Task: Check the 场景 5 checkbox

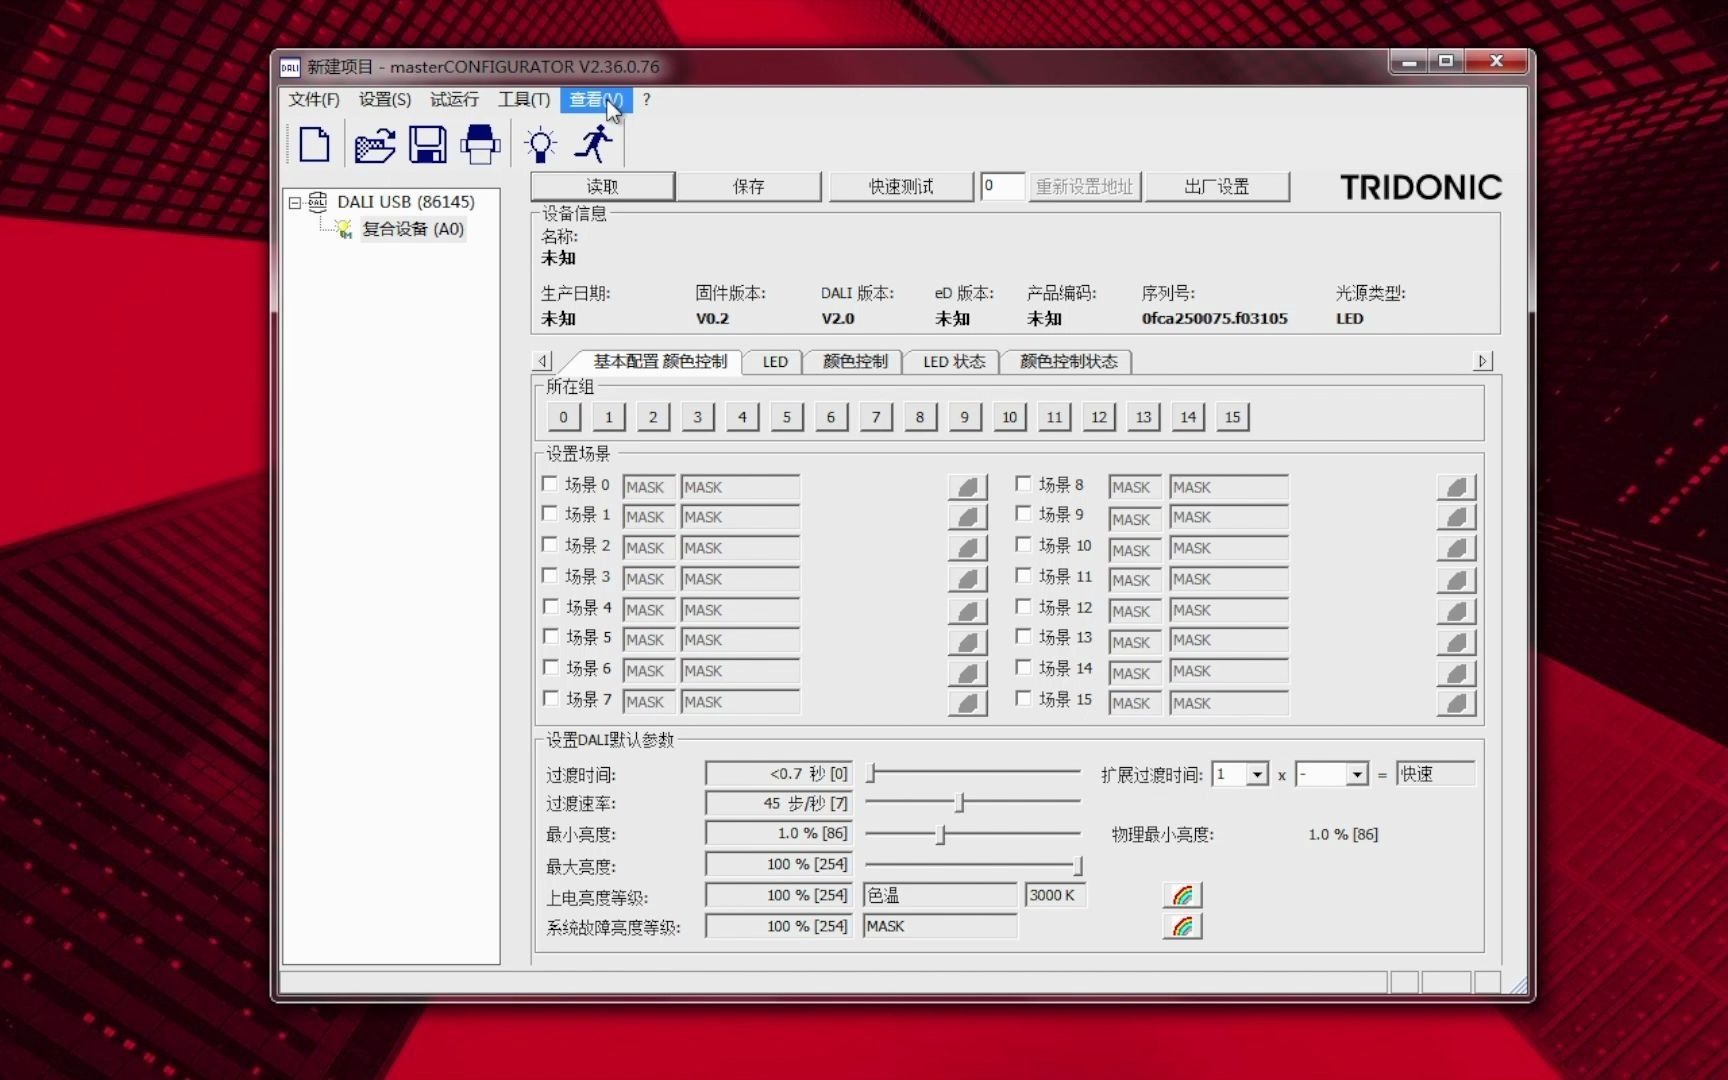Action: (550, 637)
